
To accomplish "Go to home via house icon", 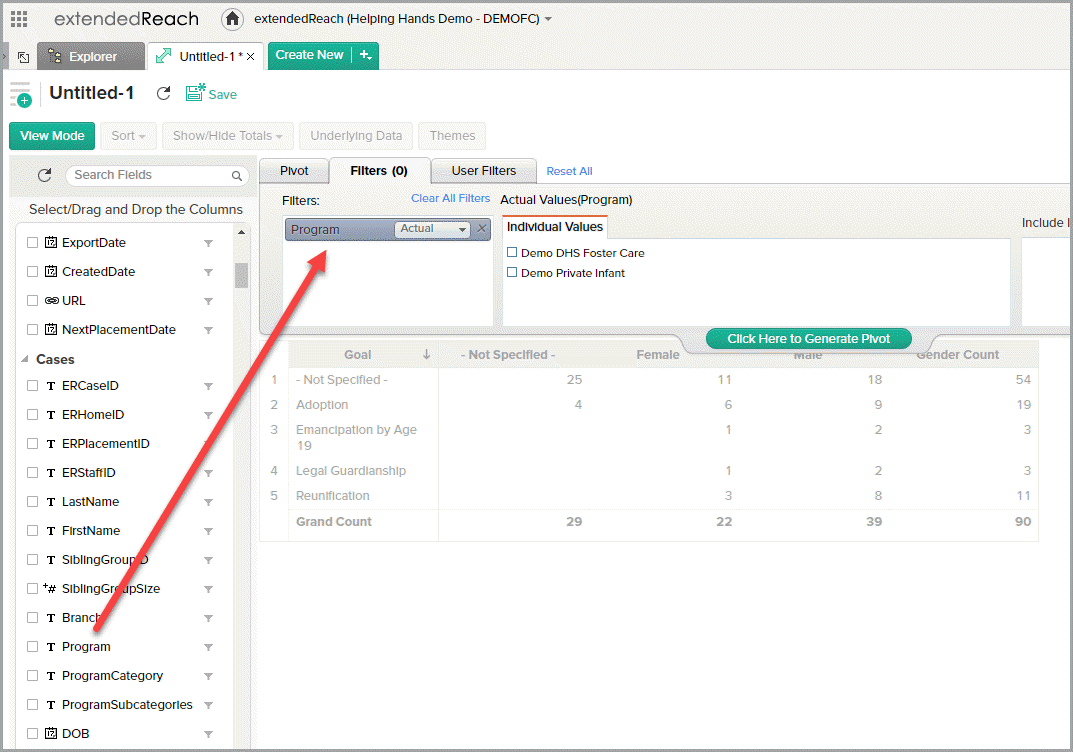I will click(233, 18).
